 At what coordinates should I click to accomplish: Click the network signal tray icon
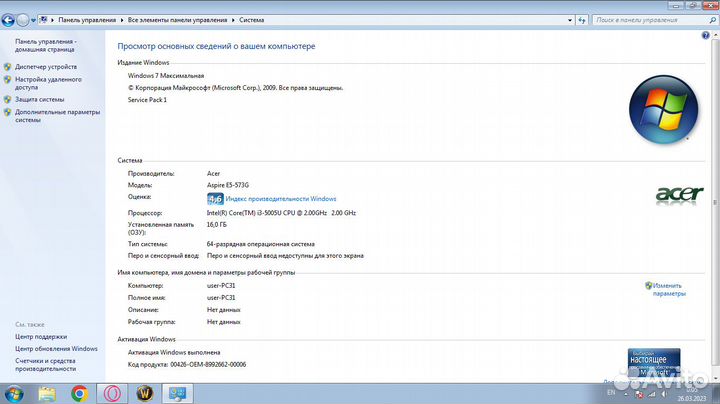pyautogui.click(x=652, y=394)
